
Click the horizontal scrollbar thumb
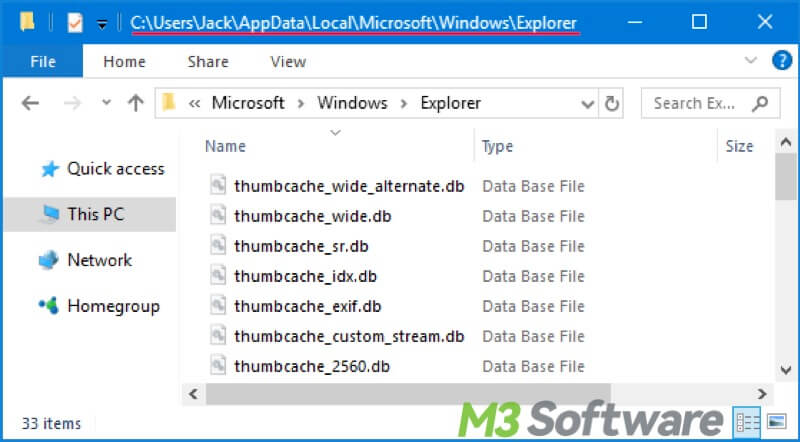408,394
